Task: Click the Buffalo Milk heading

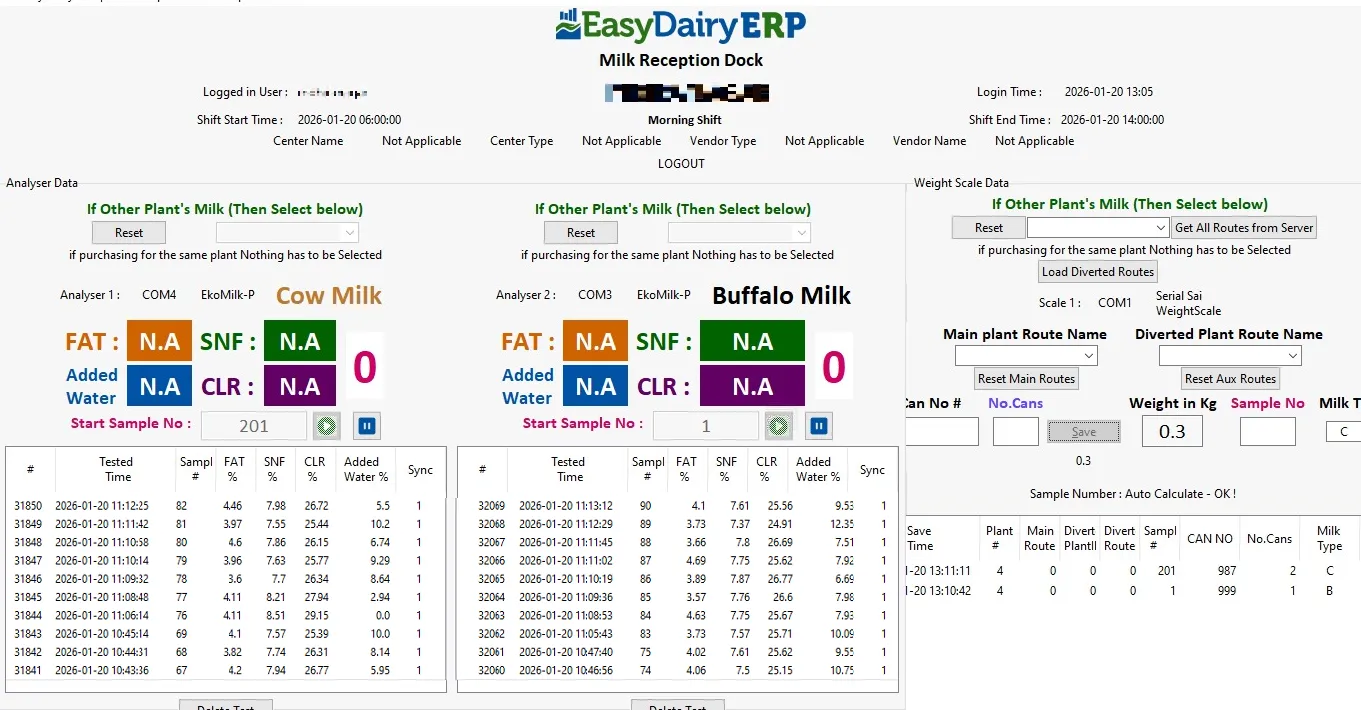Action: (781, 295)
